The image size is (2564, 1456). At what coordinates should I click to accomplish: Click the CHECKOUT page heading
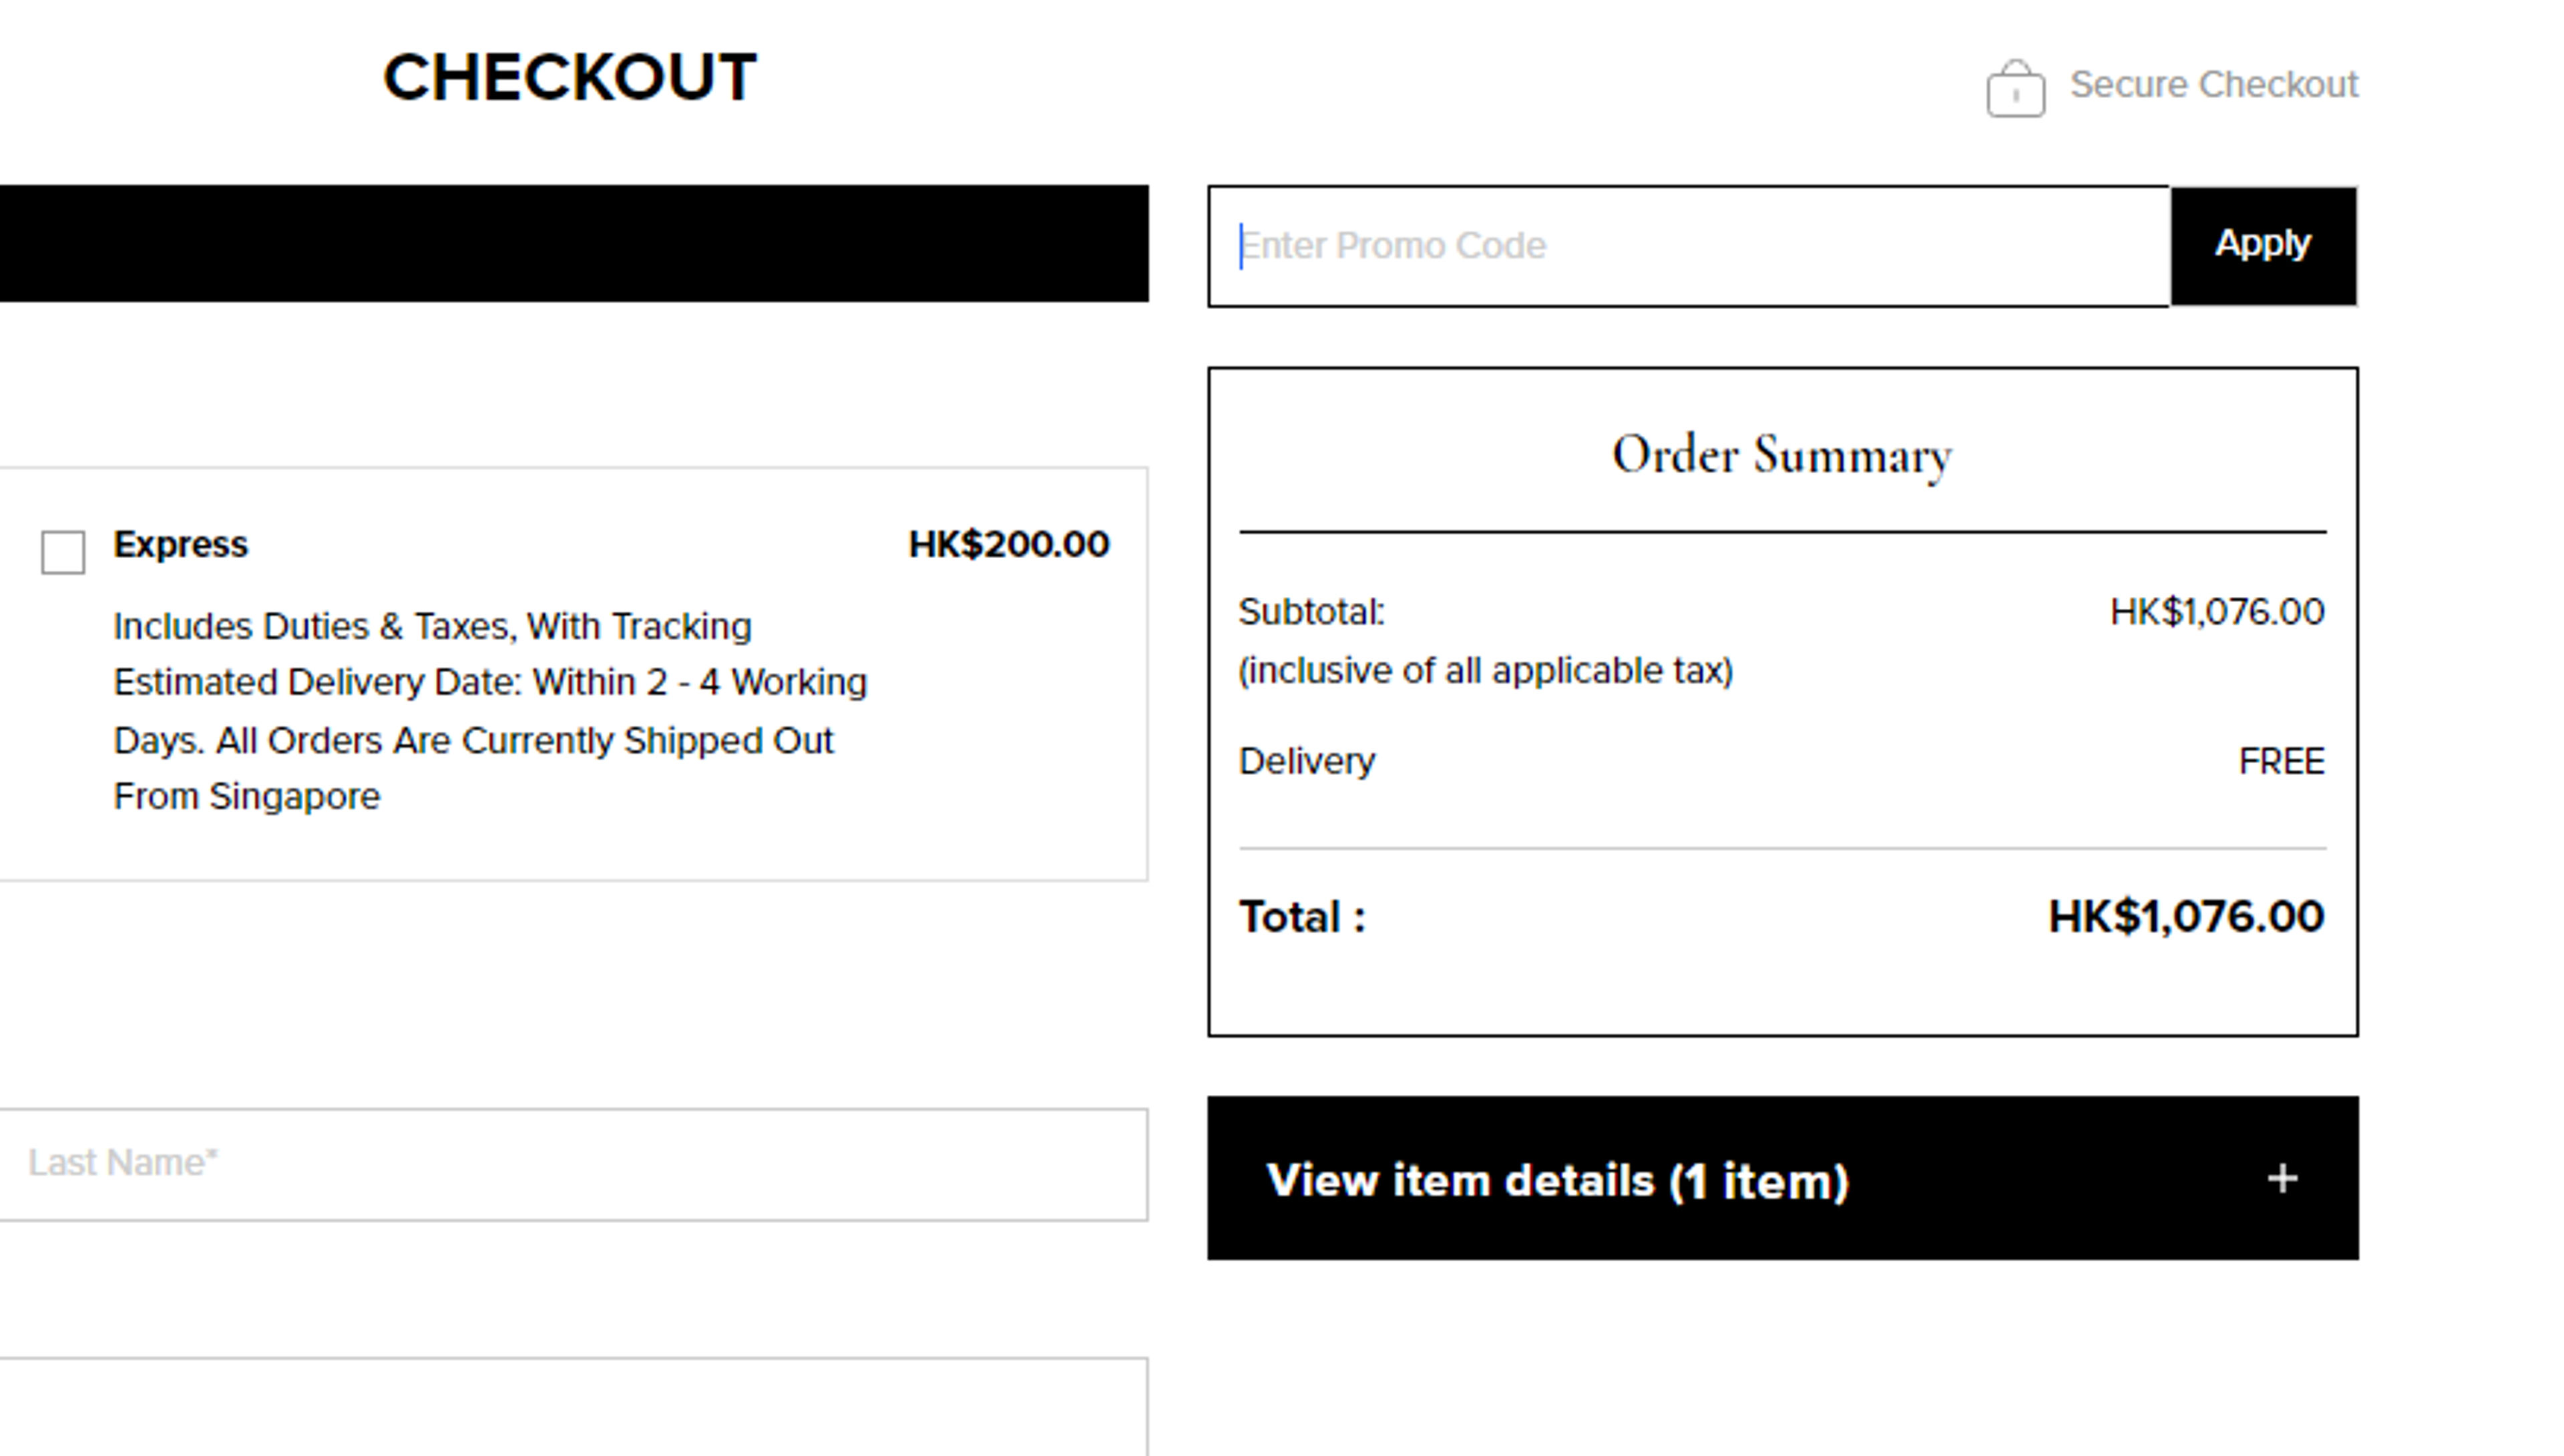570,78
